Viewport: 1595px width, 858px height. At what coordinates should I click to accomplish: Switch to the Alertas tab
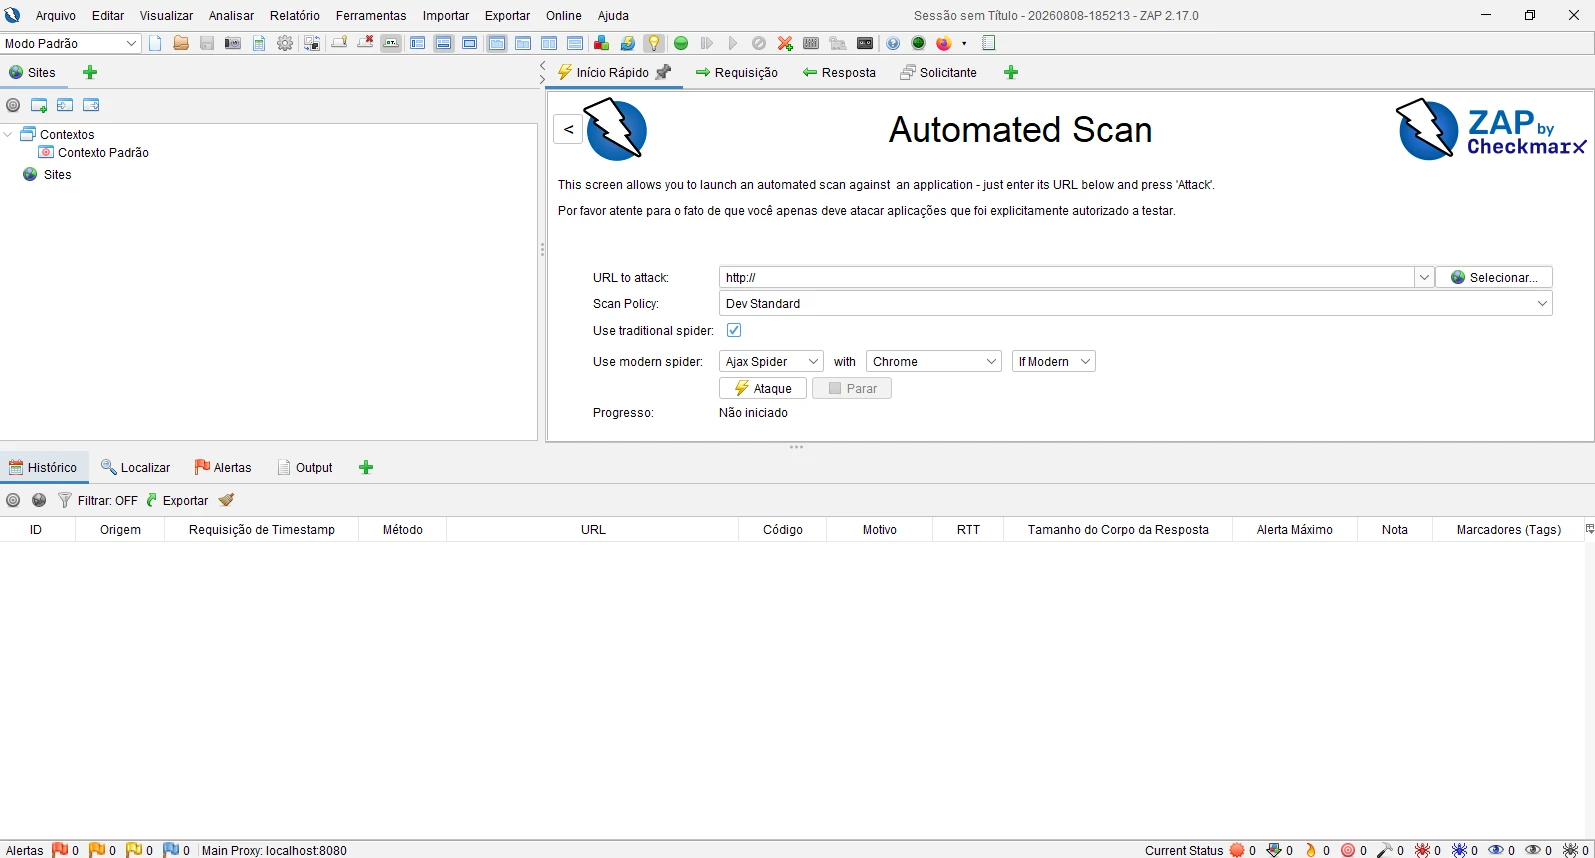[223, 467]
